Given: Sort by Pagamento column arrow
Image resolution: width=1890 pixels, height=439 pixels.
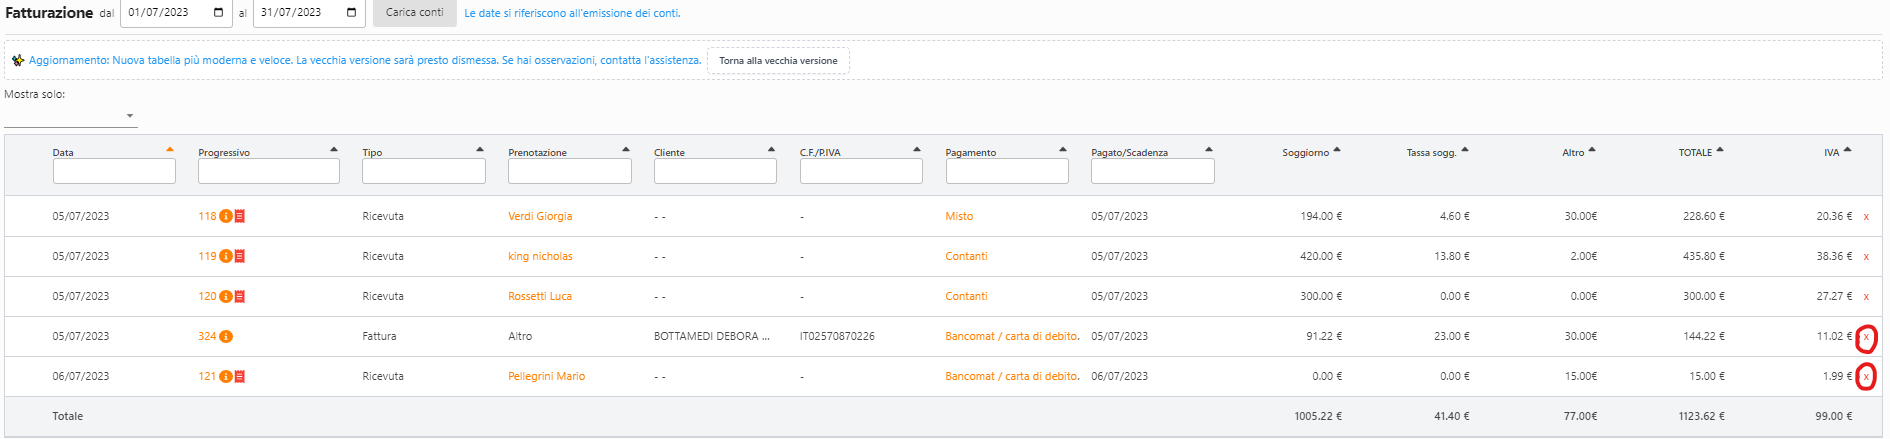Looking at the screenshot, I should click(x=1063, y=150).
